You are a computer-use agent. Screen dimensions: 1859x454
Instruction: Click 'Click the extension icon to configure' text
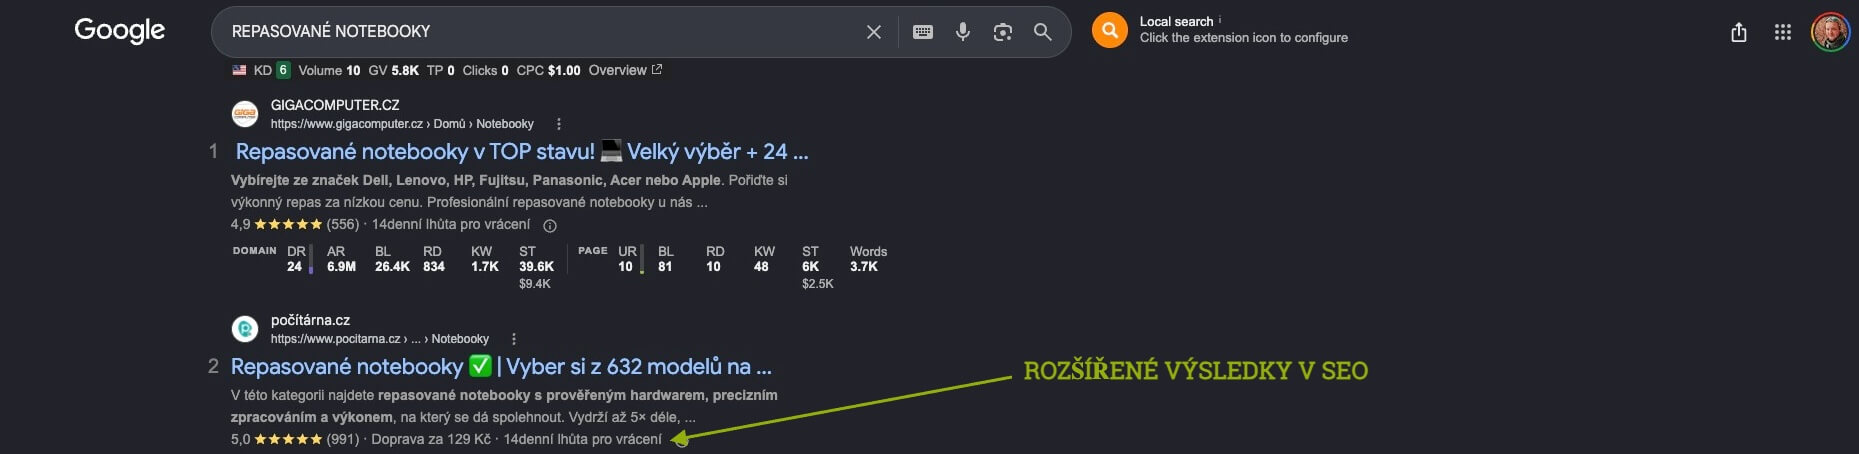(1244, 38)
